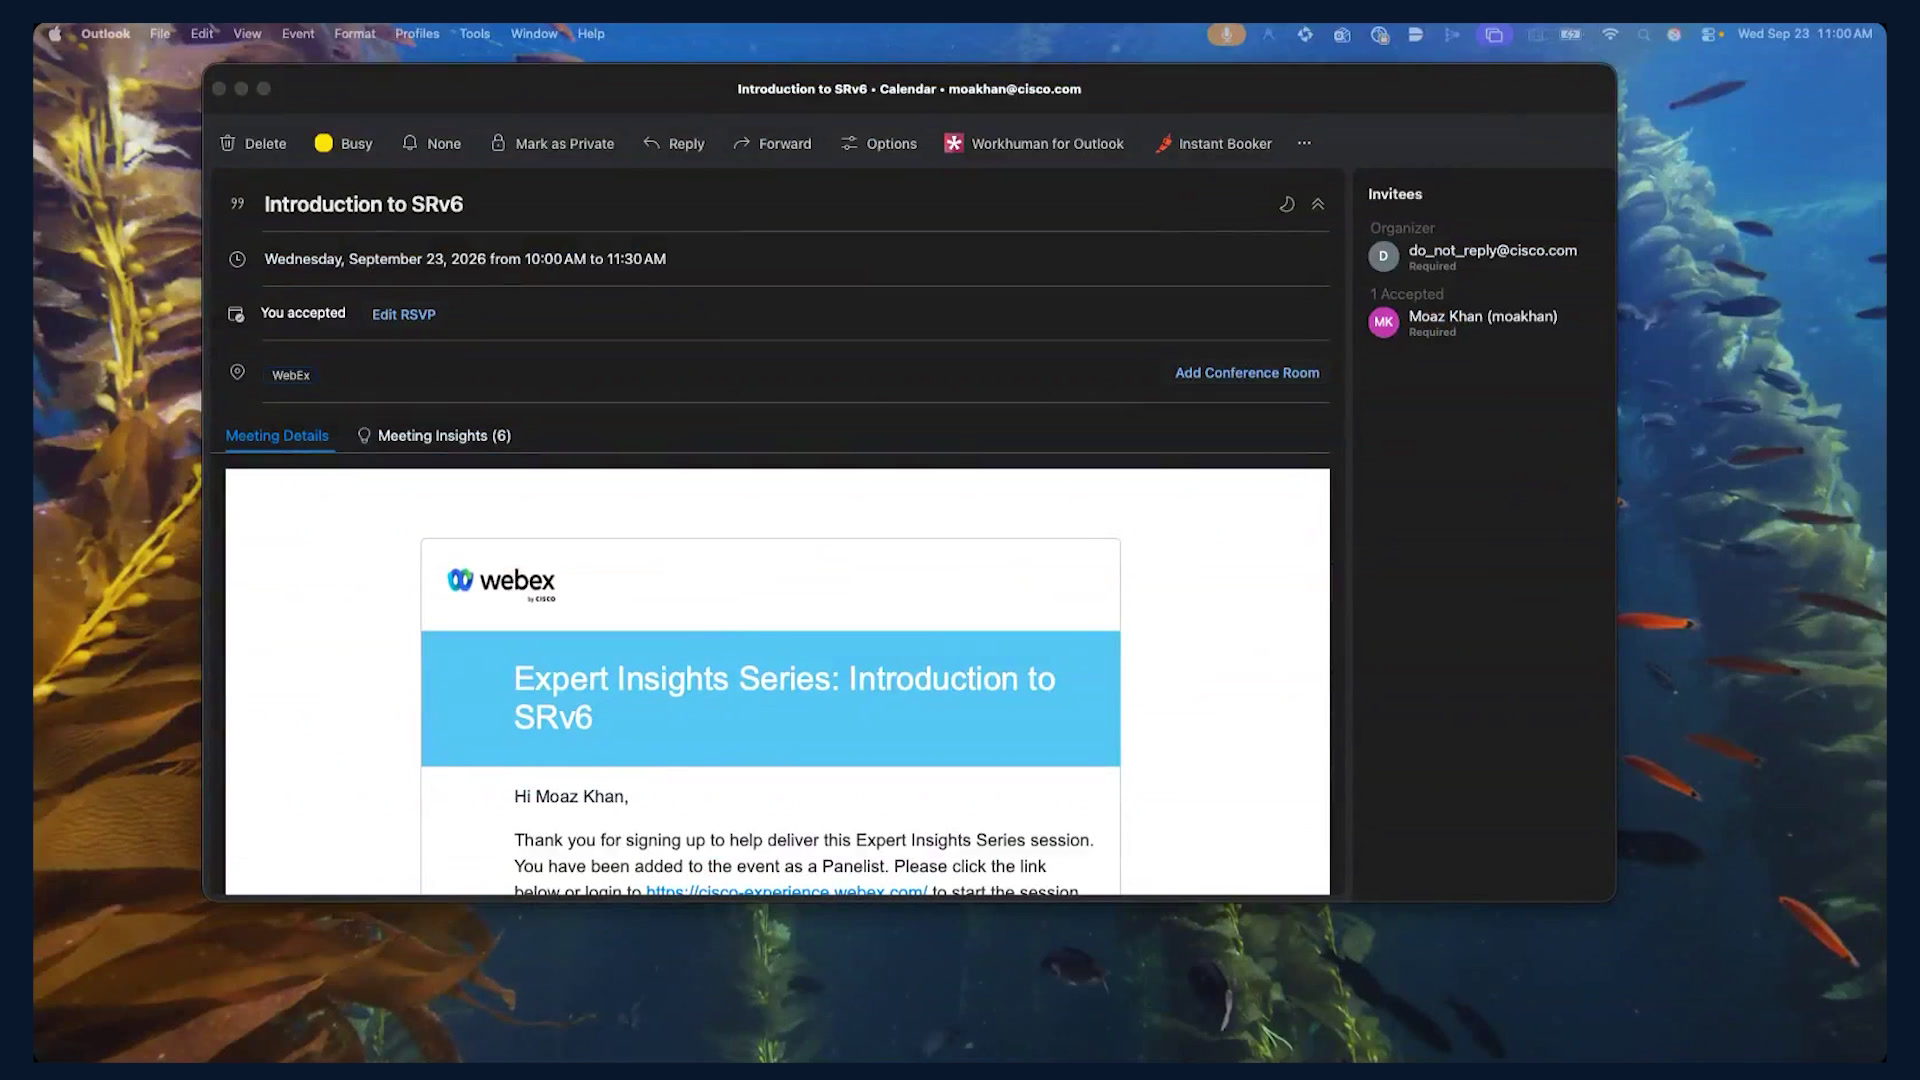This screenshot has width=1920, height=1080.
Task: Click the battery status icon
Action: click(x=1571, y=34)
